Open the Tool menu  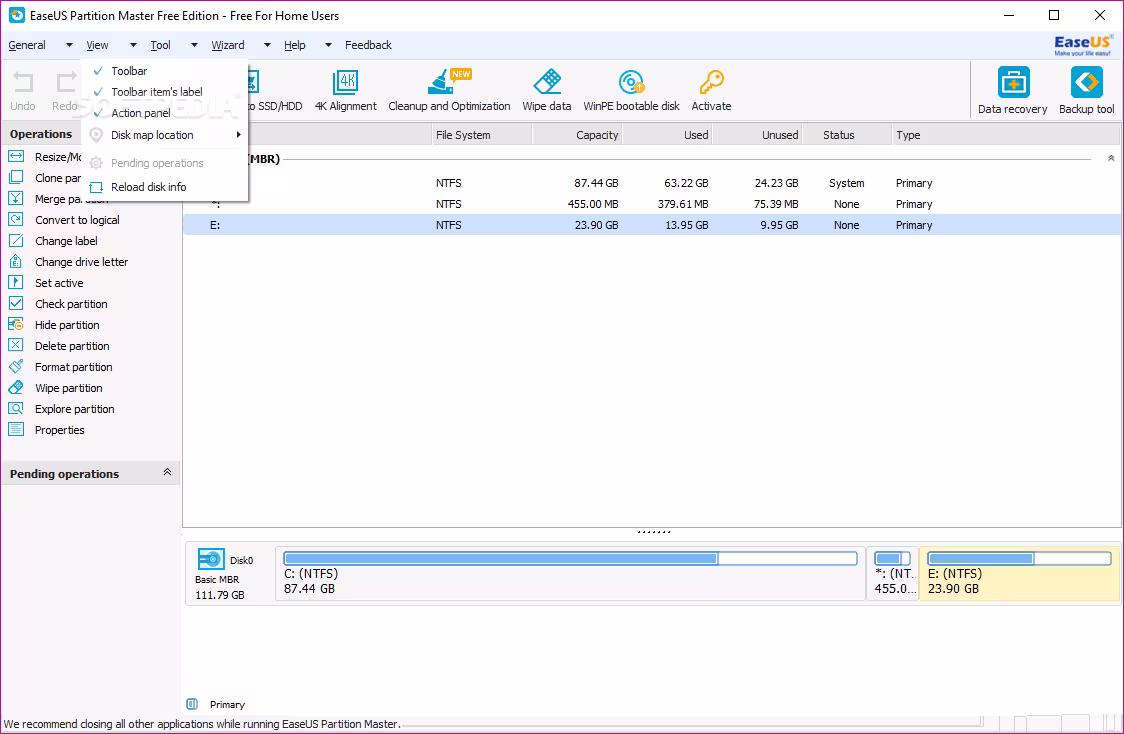[161, 45]
